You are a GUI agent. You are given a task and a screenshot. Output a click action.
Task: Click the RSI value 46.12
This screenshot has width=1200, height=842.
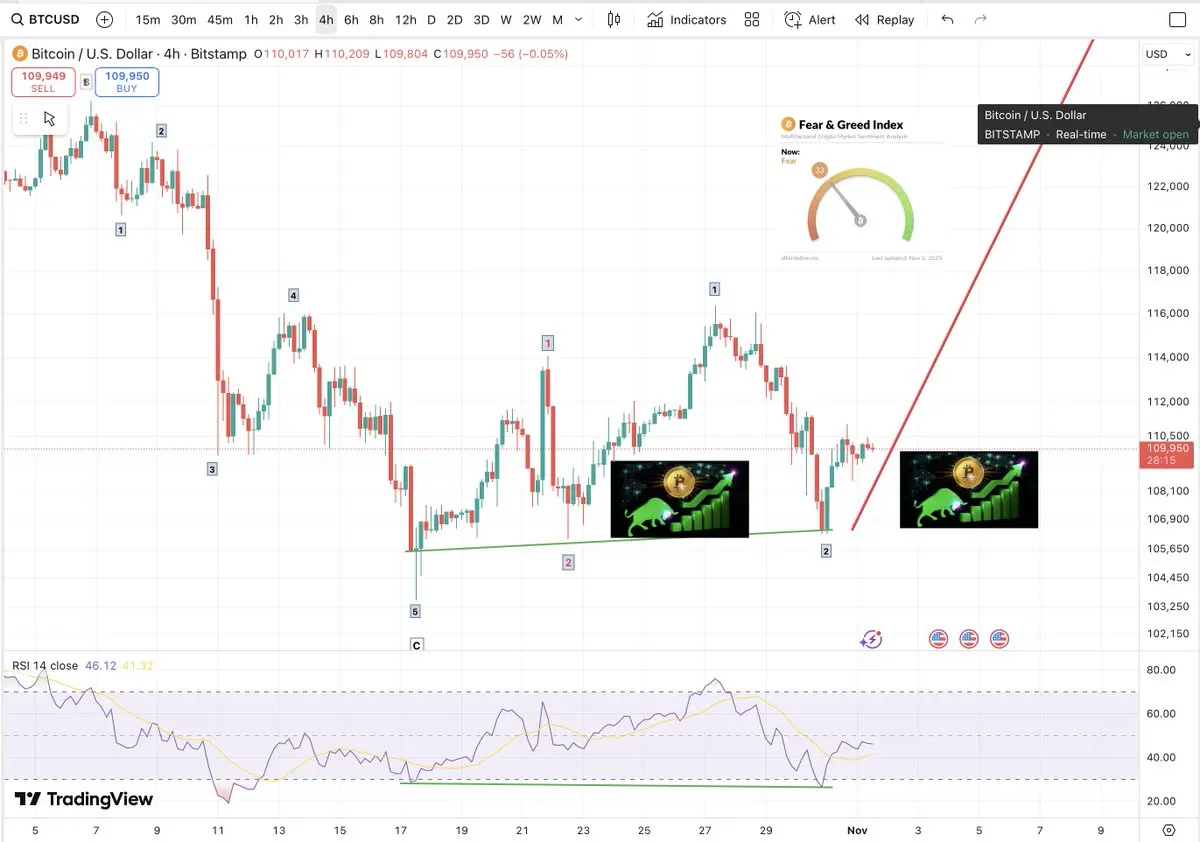[x=101, y=665]
